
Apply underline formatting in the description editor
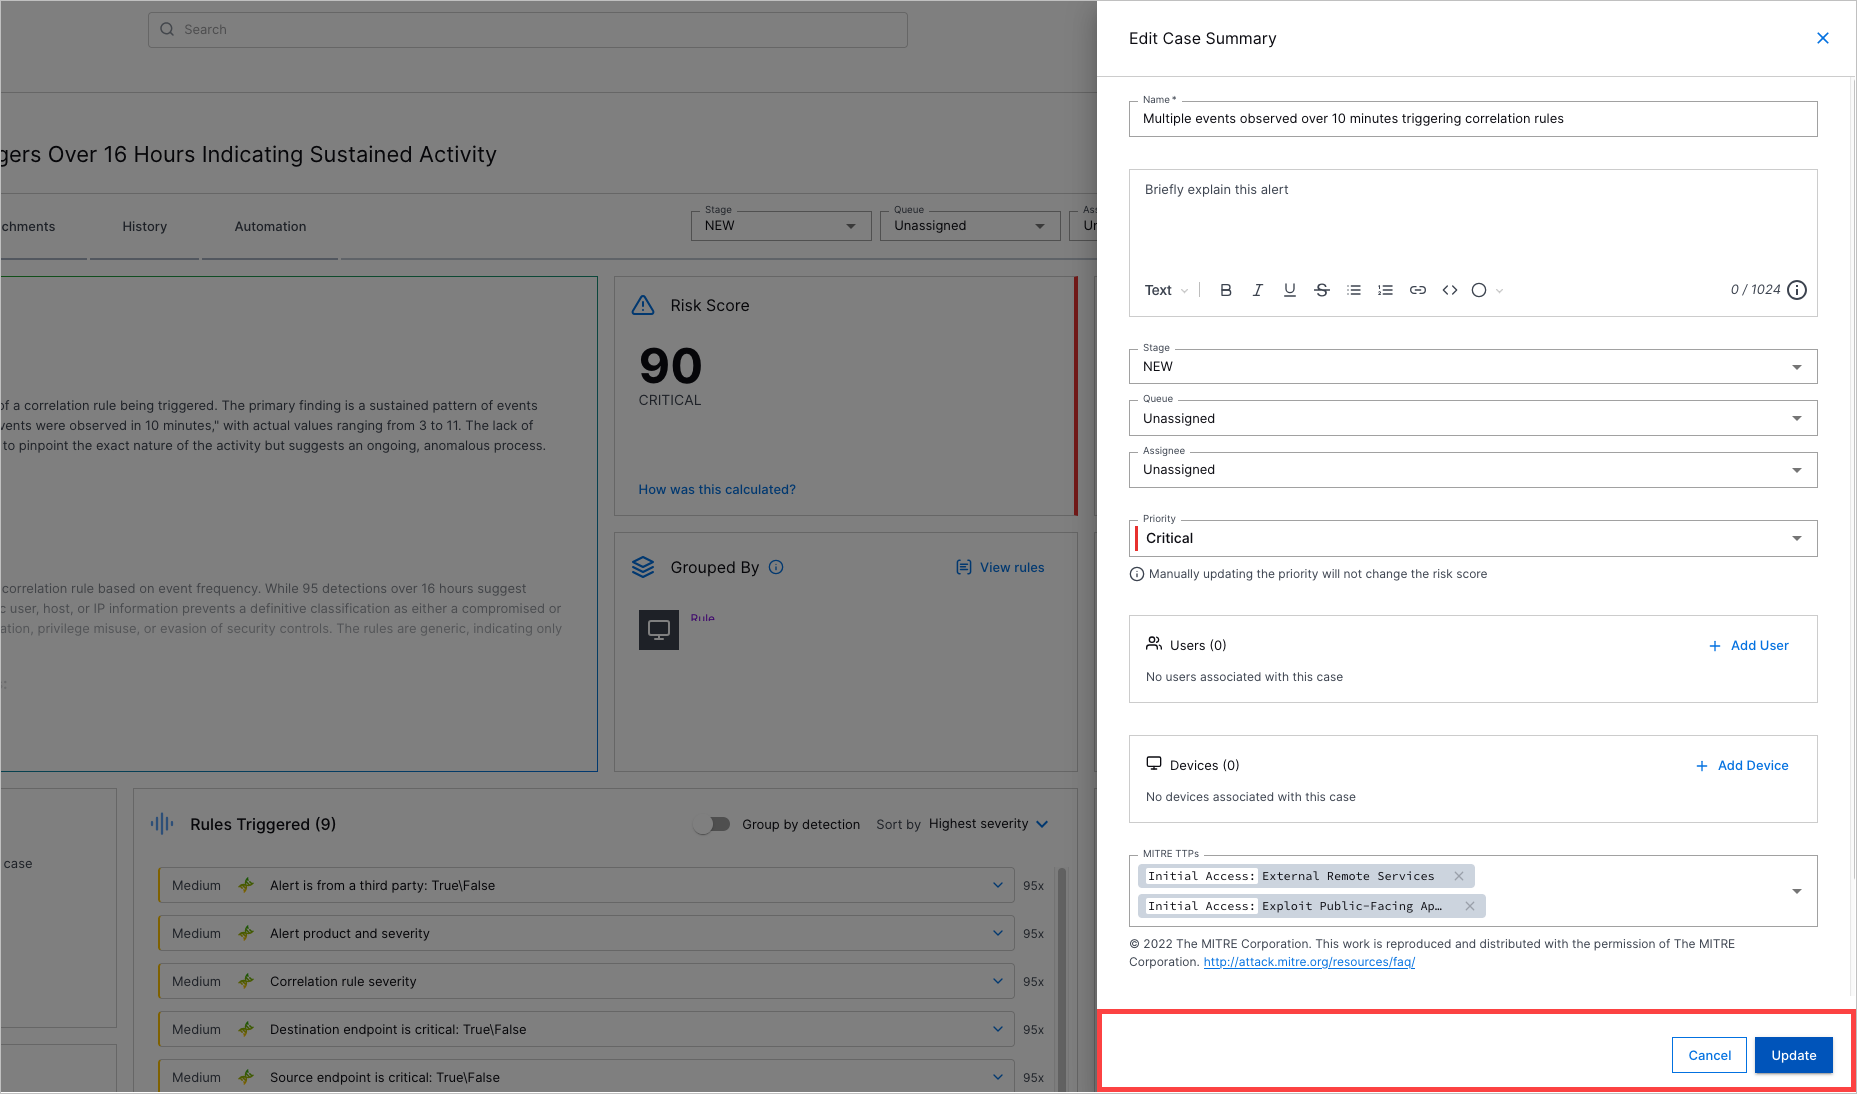(x=1290, y=290)
